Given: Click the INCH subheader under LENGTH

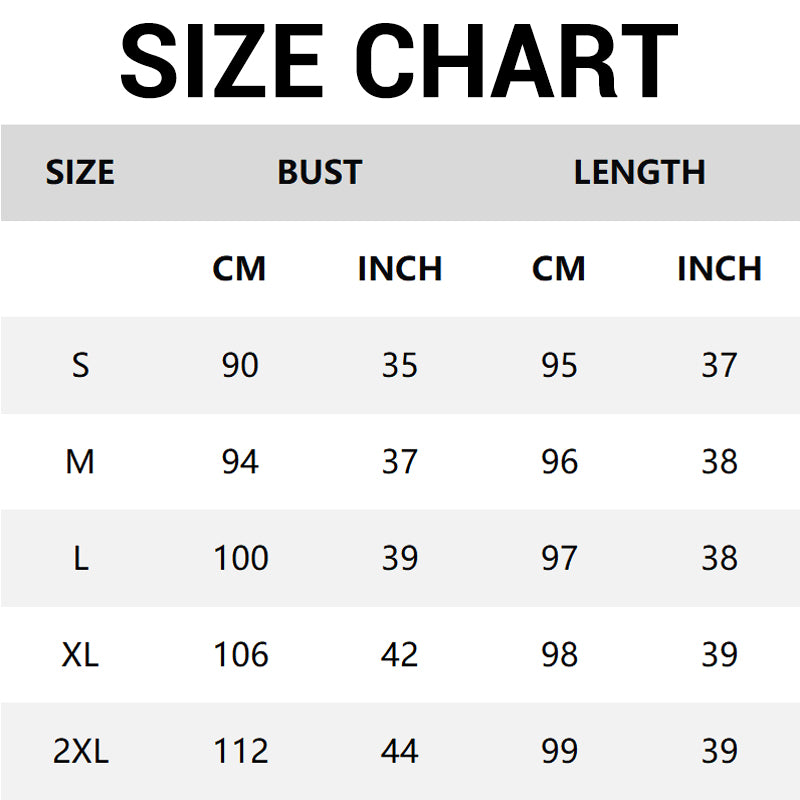Looking at the screenshot, I should point(719,269).
